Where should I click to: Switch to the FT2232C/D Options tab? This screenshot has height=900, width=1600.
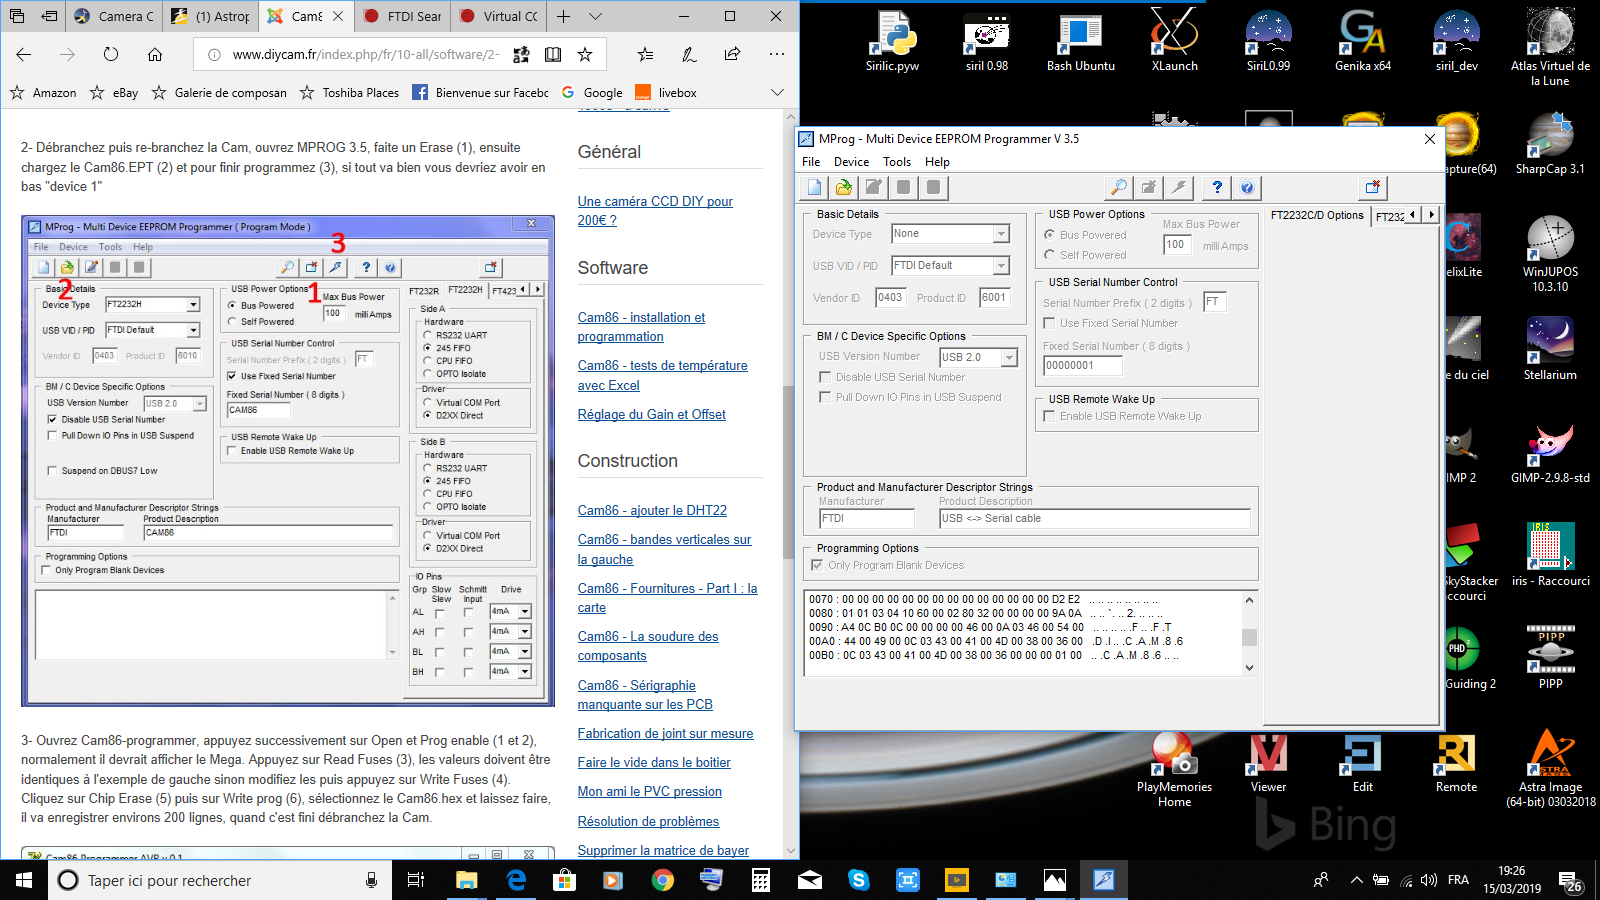pyautogui.click(x=1317, y=215)
